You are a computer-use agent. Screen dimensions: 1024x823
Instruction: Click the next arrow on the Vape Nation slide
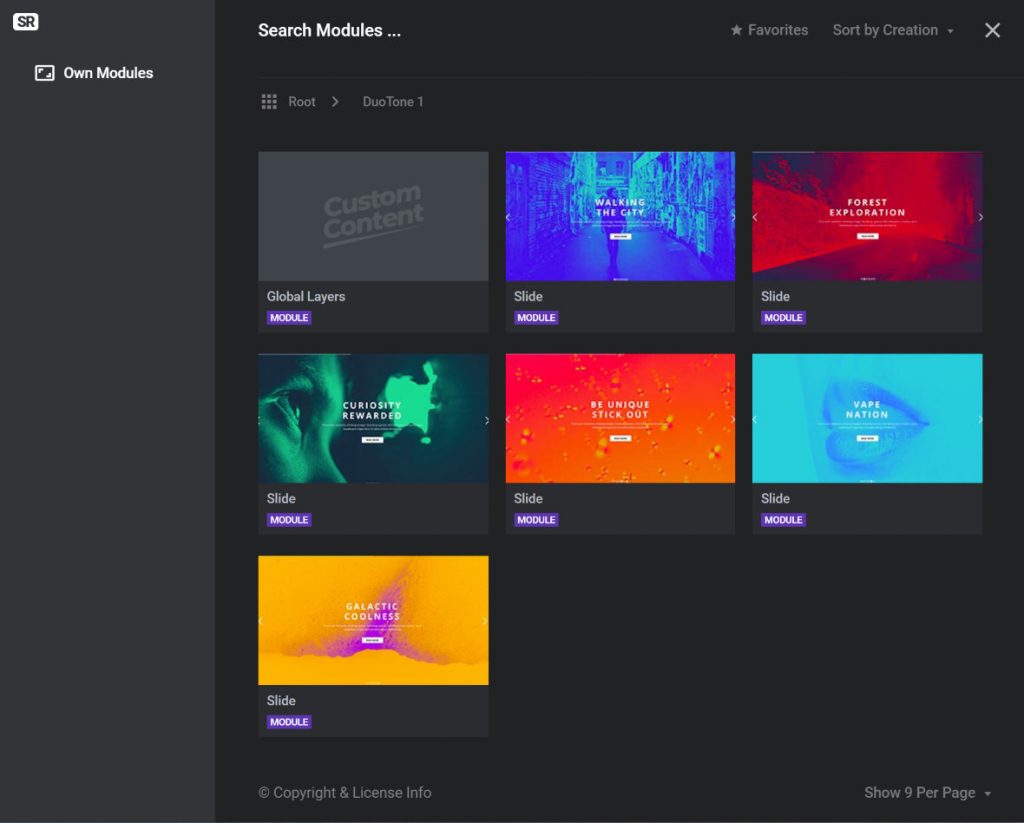coord(979,419)
